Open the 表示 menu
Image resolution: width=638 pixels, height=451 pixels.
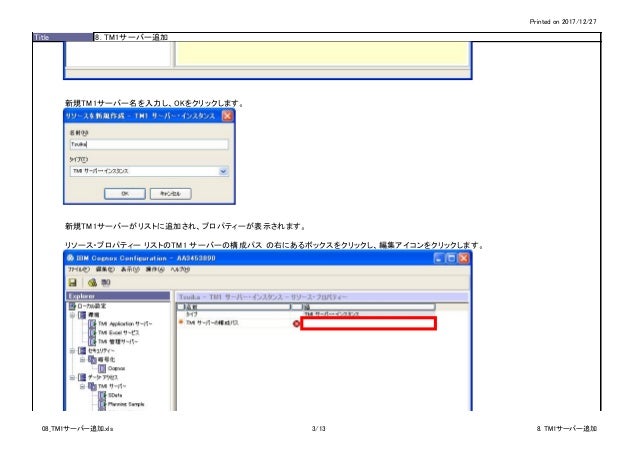(x=130, y=269)
